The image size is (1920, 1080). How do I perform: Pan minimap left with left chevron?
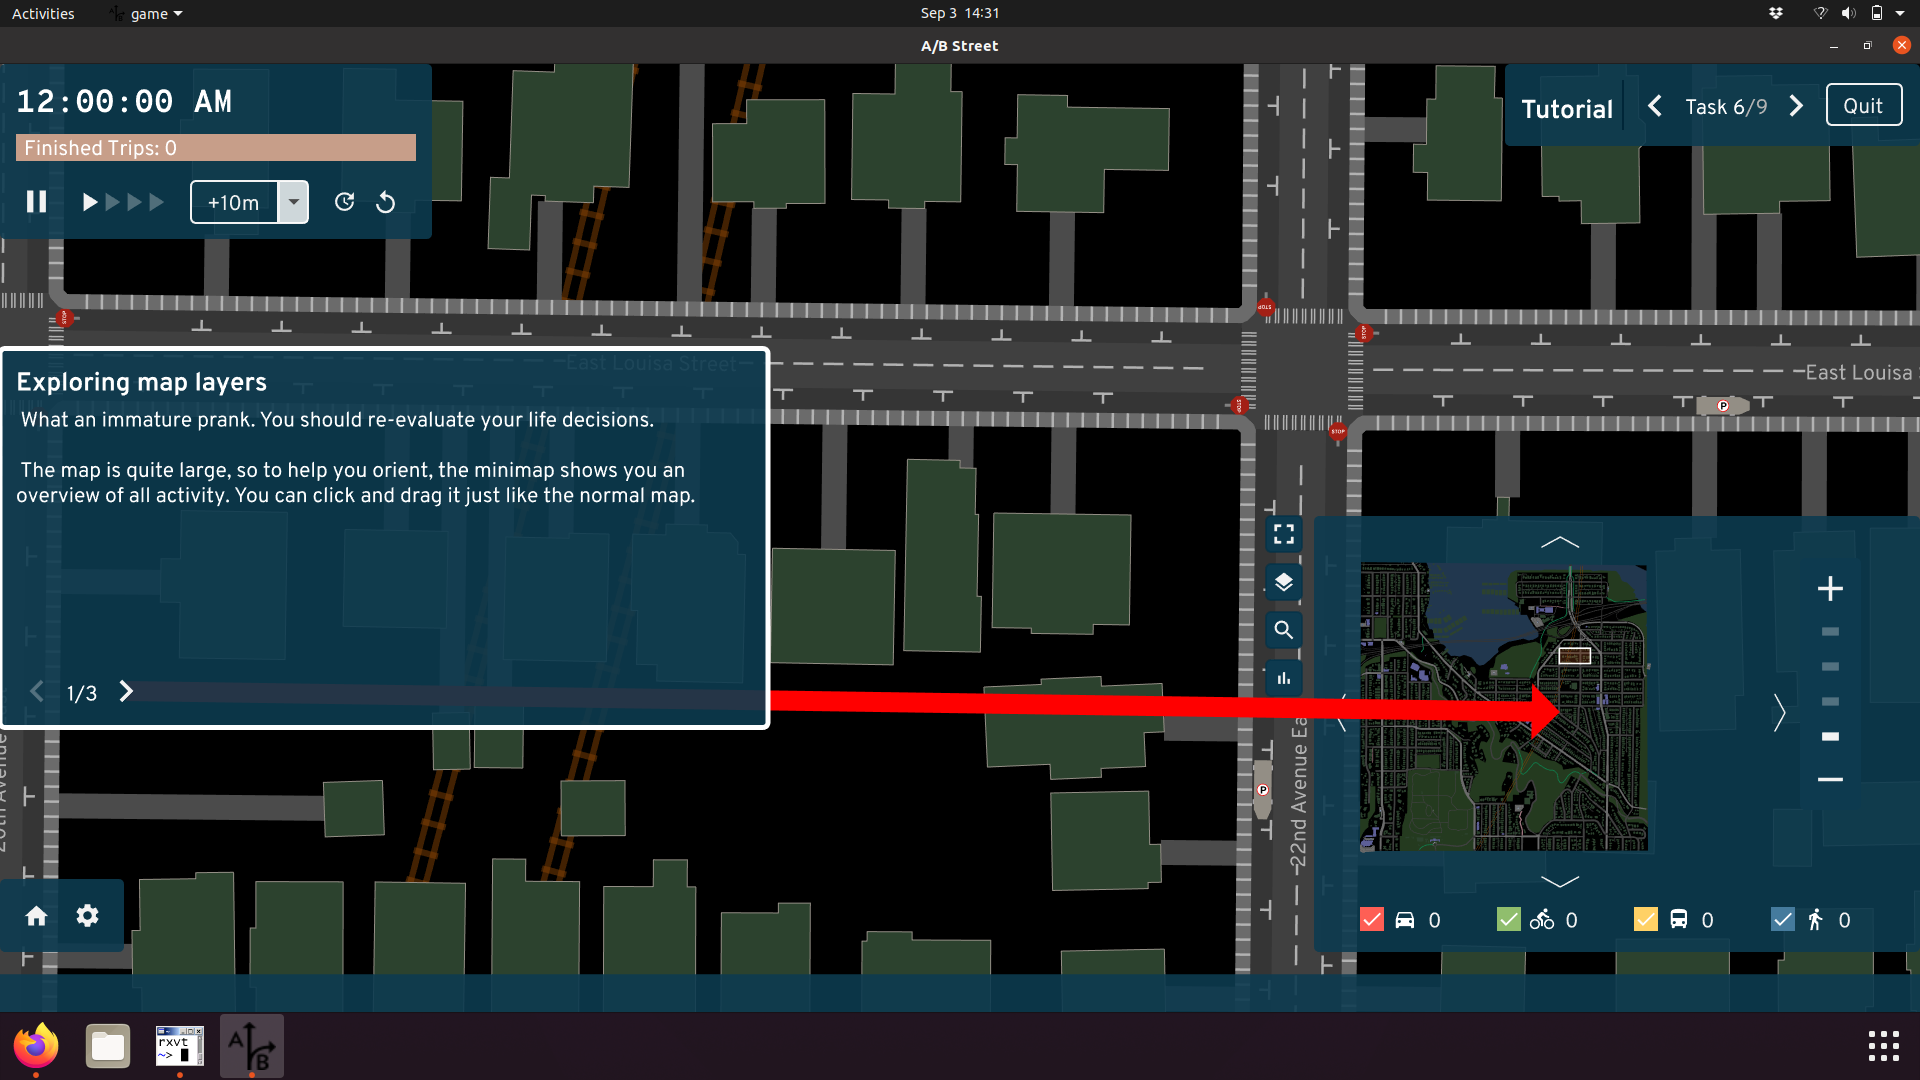coord(1343,712)
